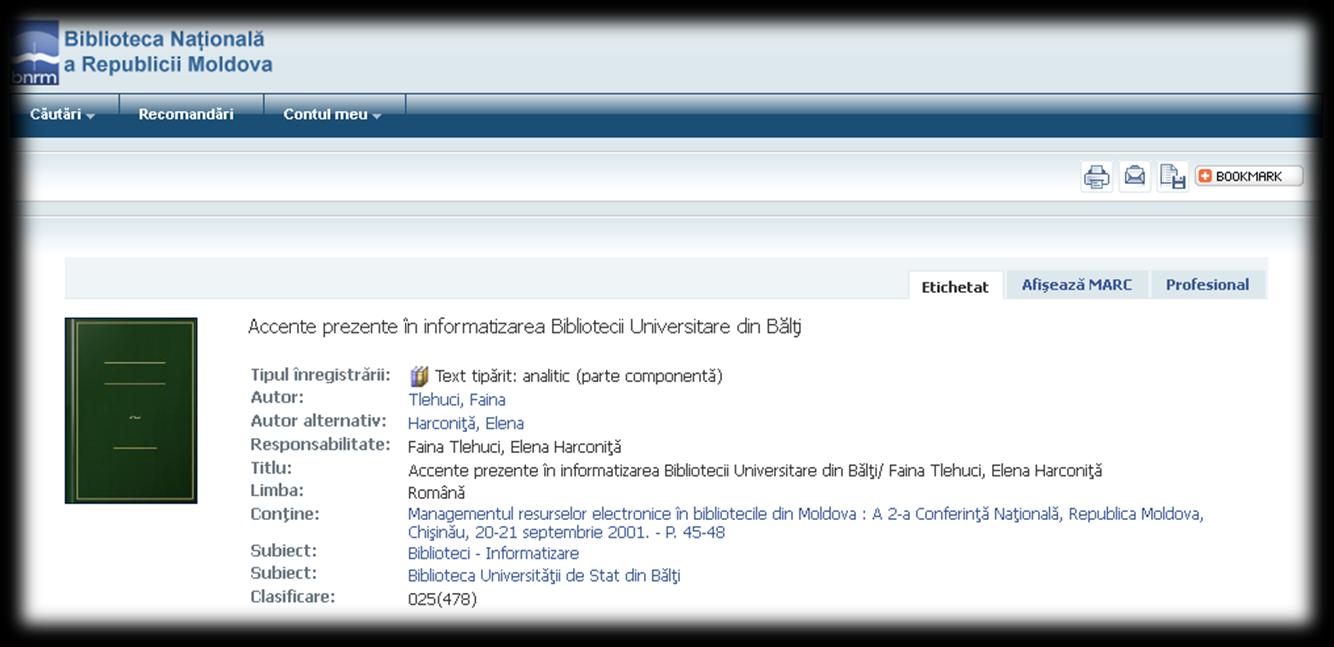
Task: Open author link Tlehuci, Faina
Action: coord(457,400)
